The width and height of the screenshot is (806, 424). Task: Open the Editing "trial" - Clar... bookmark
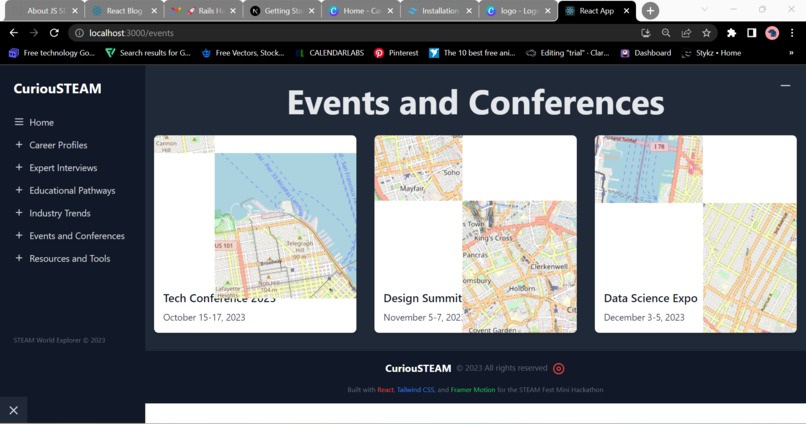pyautogui.click(x=567, y=53)
